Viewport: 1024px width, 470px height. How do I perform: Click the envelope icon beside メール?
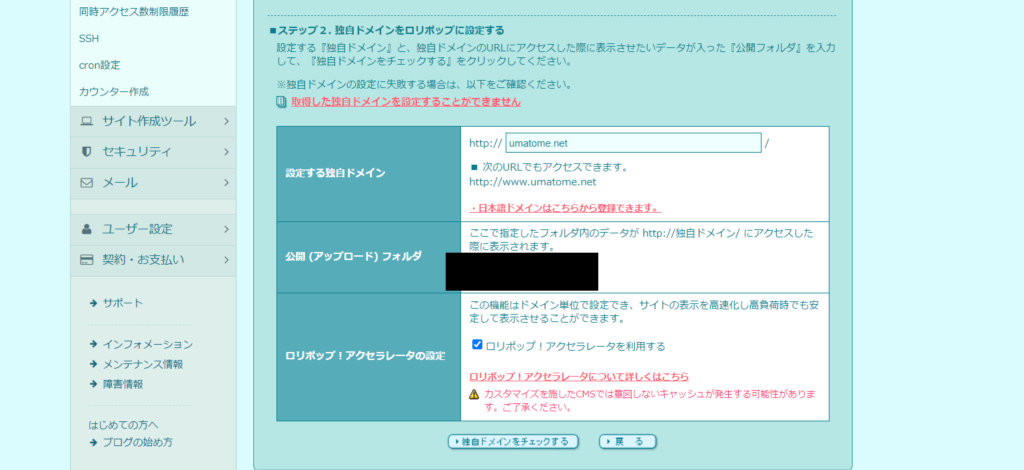coord(86,183)
